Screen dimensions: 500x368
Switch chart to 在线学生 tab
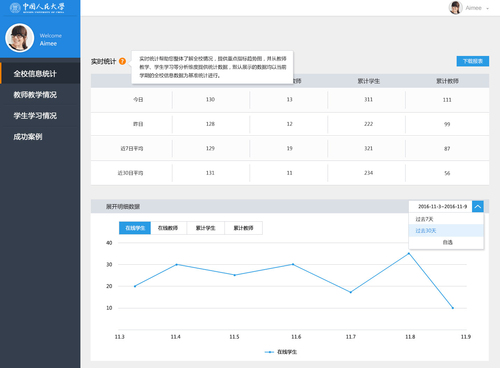coord(135,228)
